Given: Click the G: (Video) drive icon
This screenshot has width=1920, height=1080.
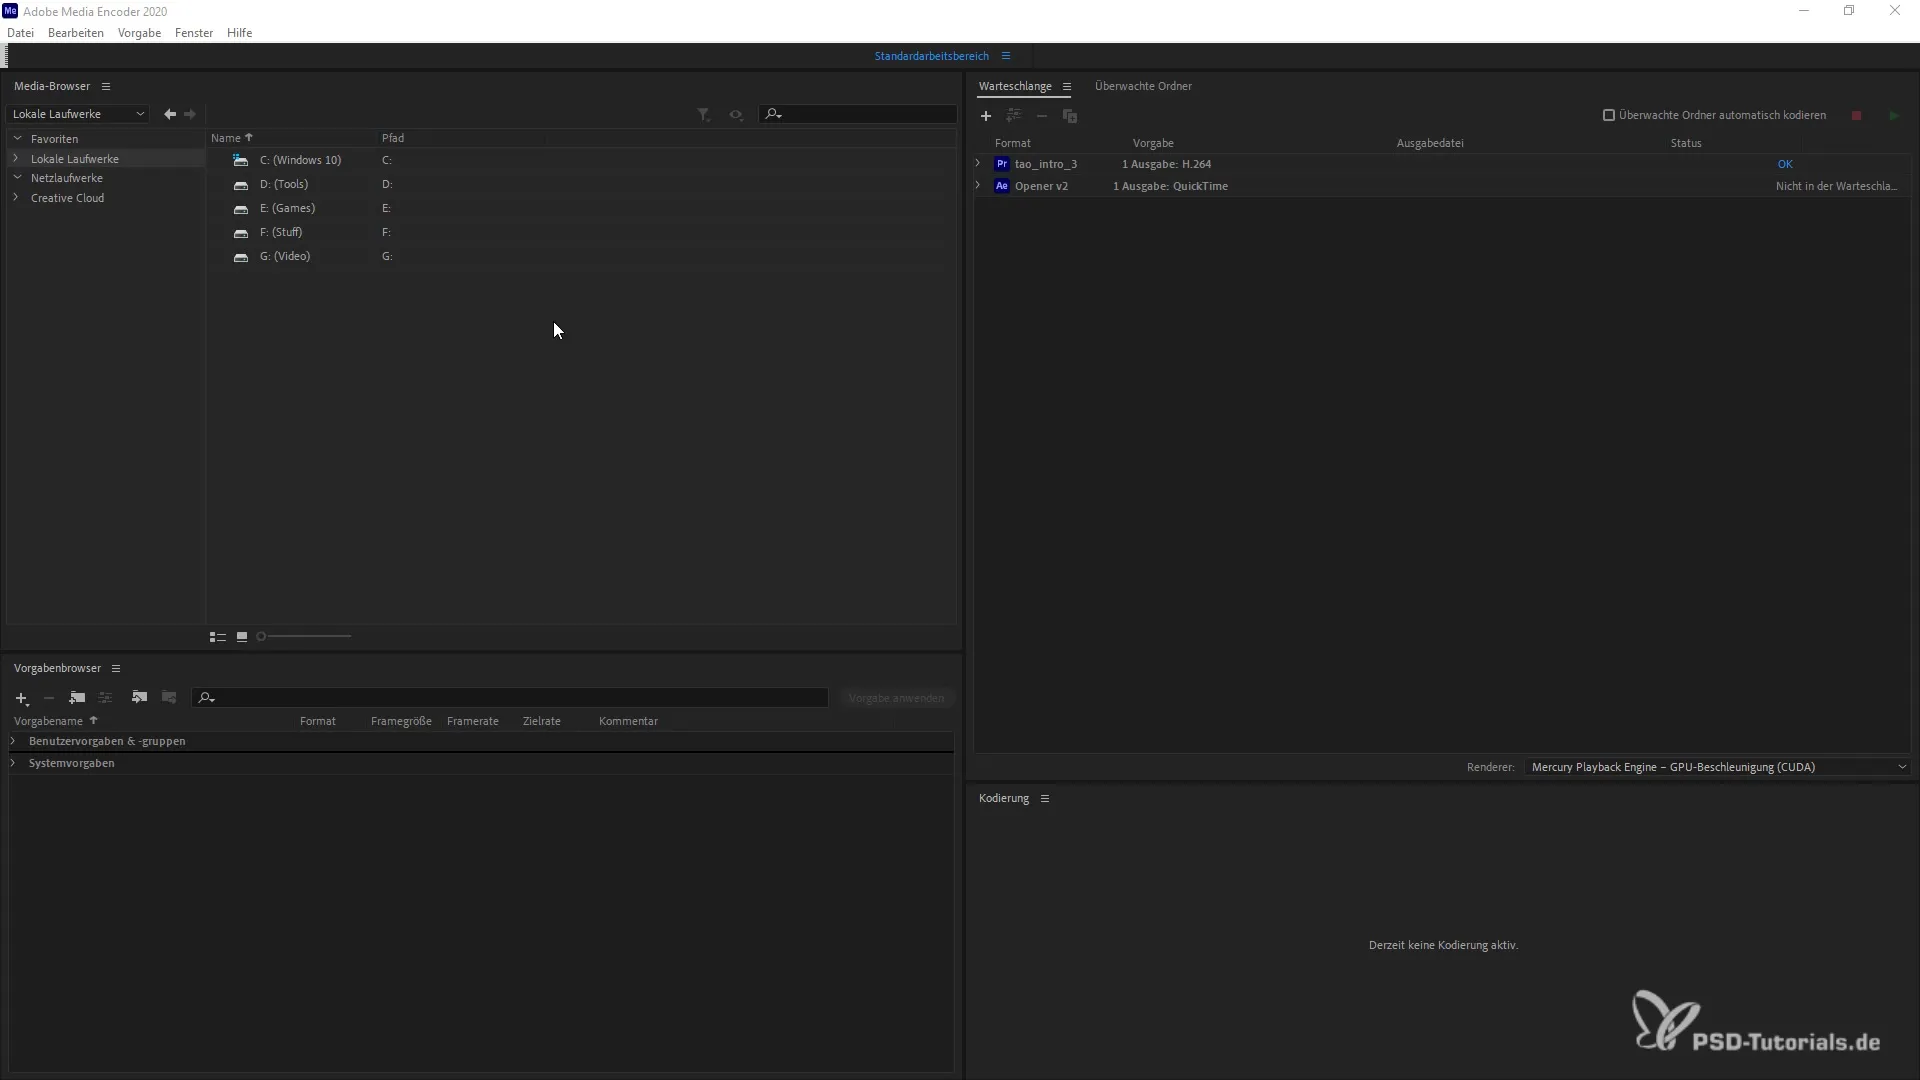Looking at the screenshot, I should tap(240, 257).
